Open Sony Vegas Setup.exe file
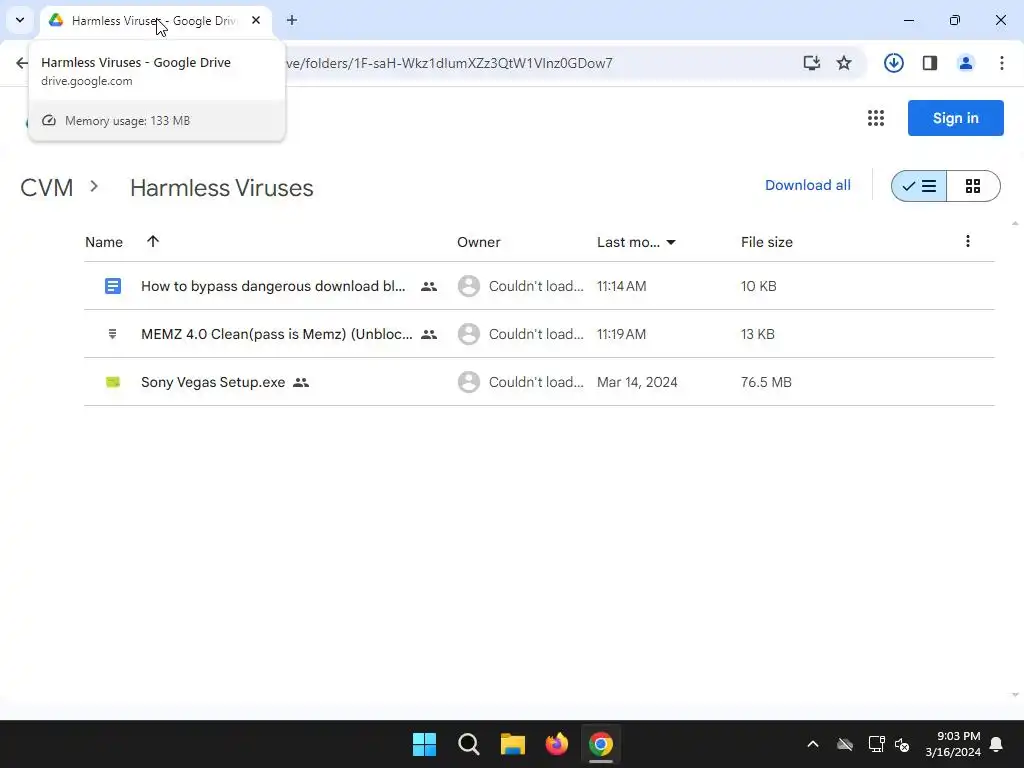The height and width of the screenshot is (768, 1024). (213, 382)
